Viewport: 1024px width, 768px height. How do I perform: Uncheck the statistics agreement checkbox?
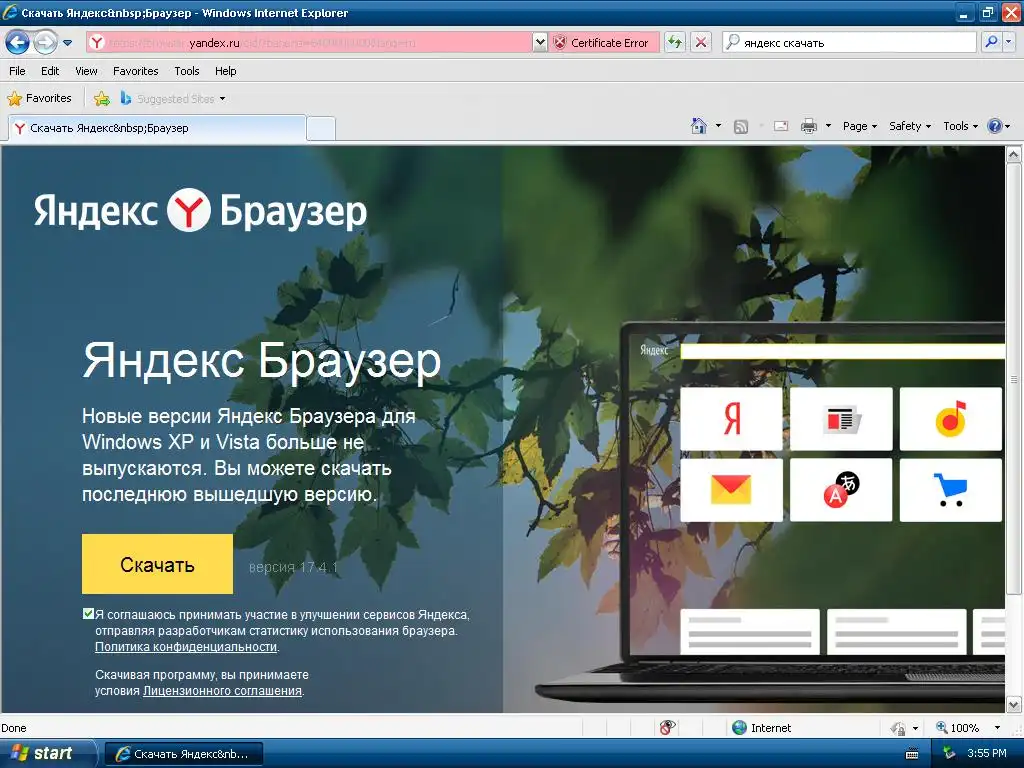(x=88, y=614)
